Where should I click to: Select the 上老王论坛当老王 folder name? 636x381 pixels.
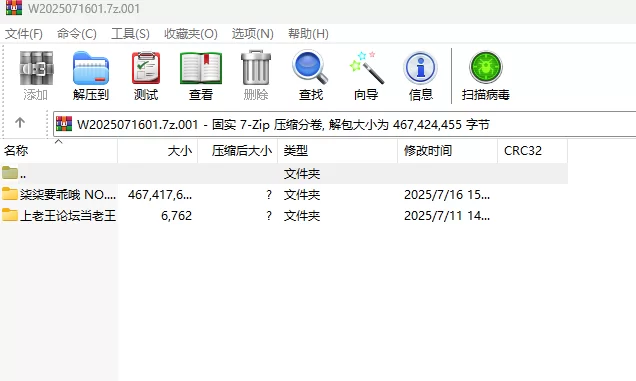(68, 215)
